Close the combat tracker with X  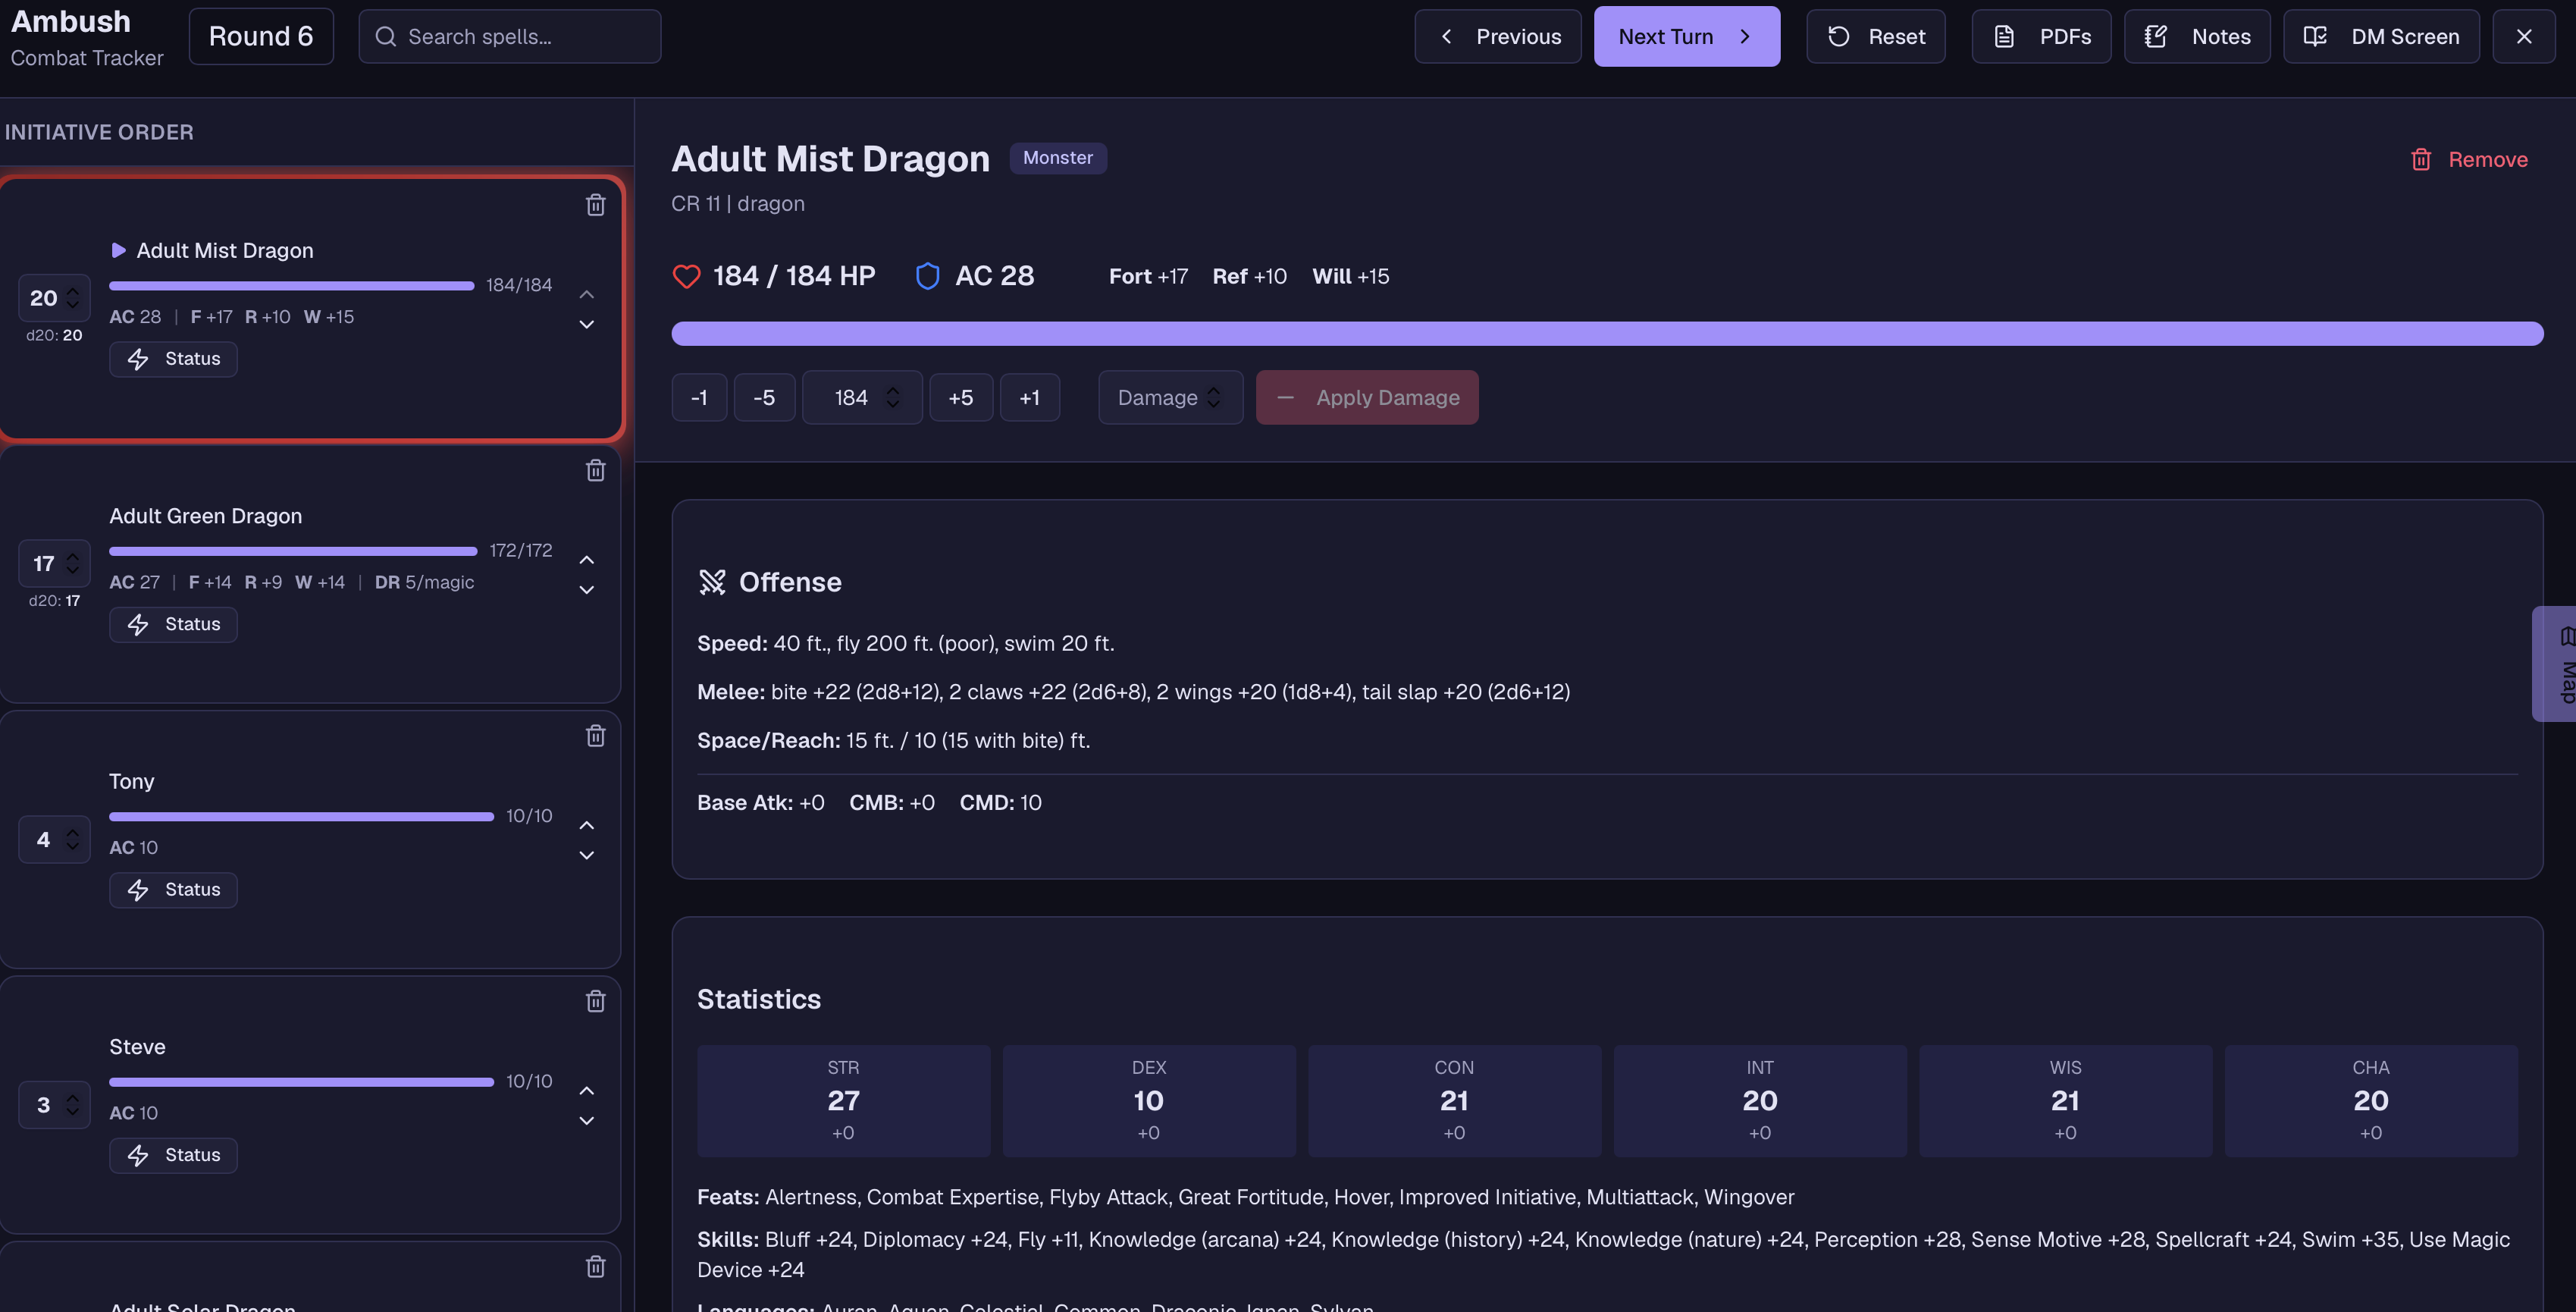(2524, 37)
